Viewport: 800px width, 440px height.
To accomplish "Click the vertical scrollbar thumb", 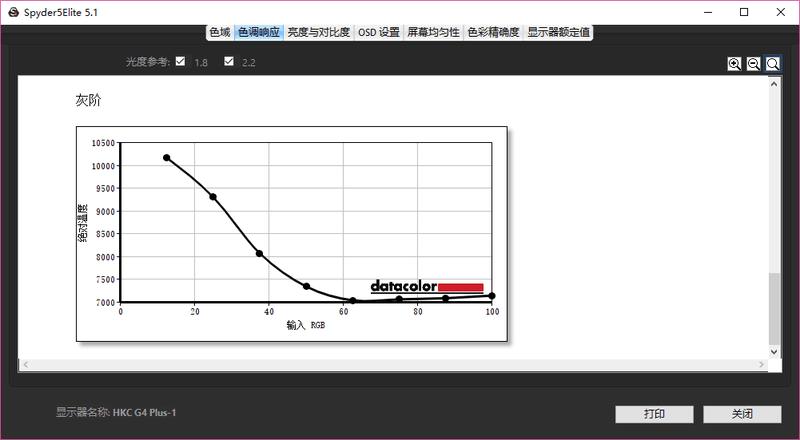I will tap(774, 309).
